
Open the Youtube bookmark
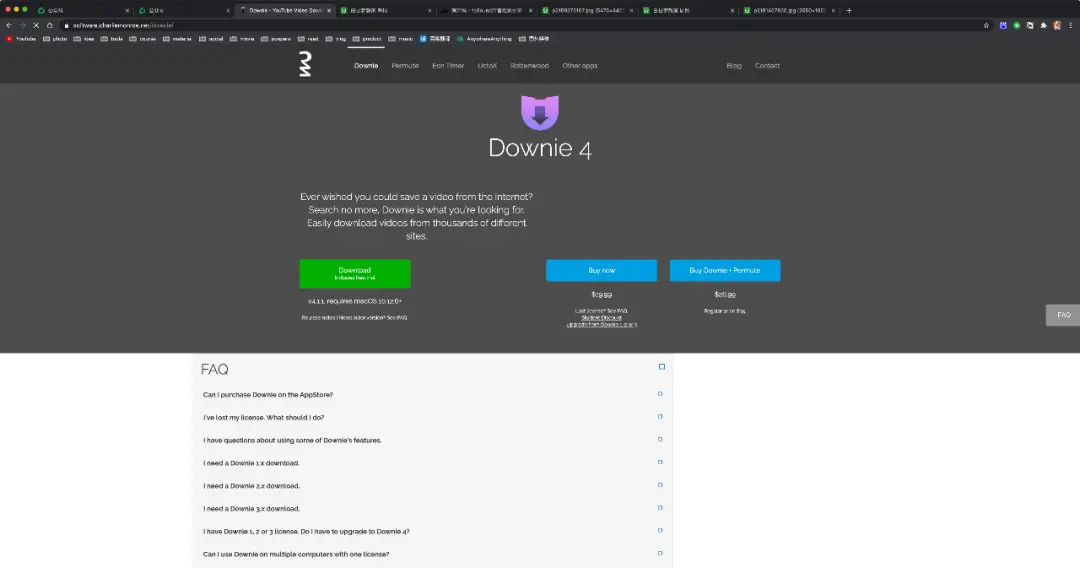21,39
